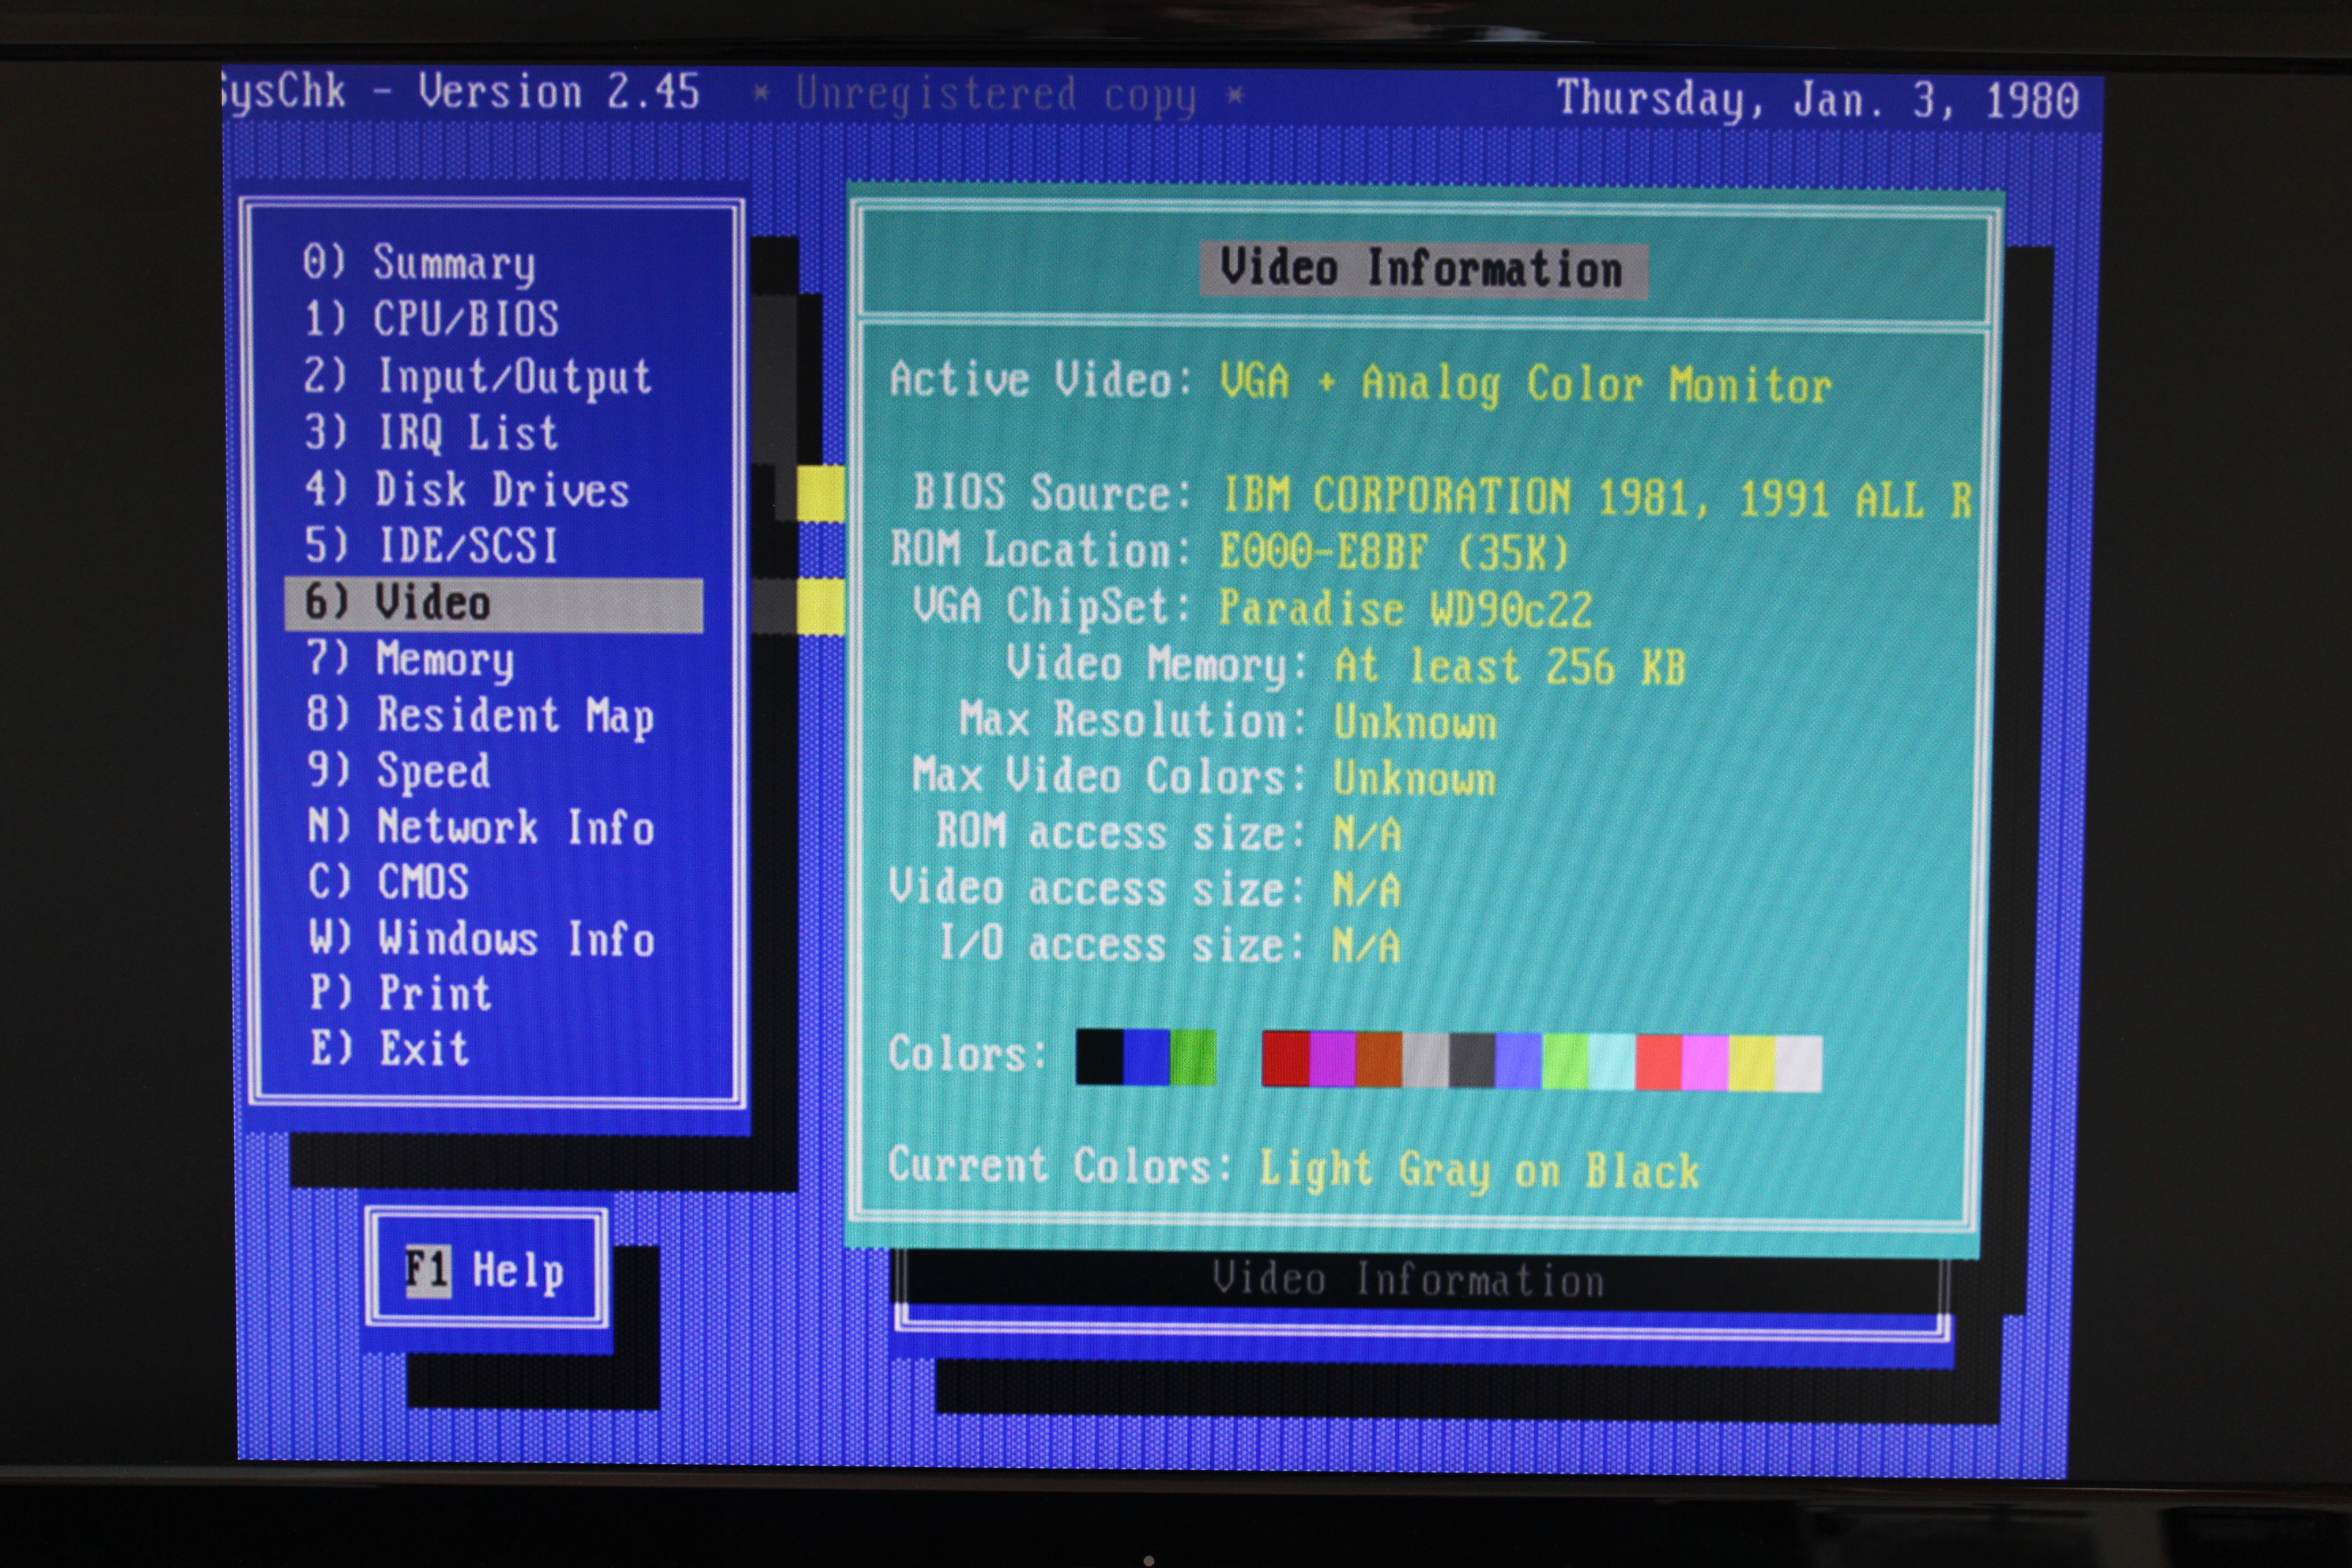Click the 'Thursday, Jan. 3, 1980' date
This screenshot has height=1568, width=2352.
(1818, 100)
